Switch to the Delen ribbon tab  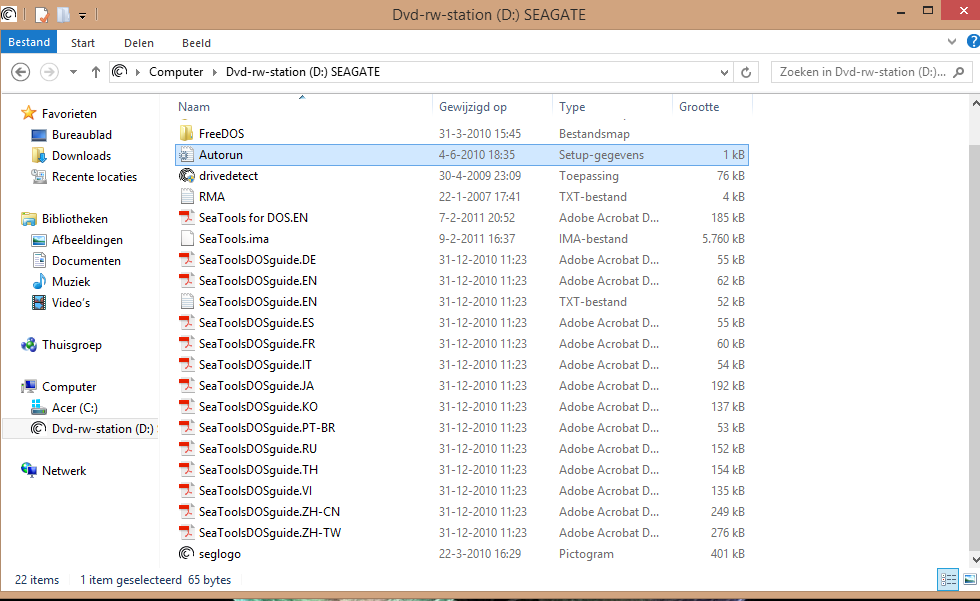click(x=139, y=43)
